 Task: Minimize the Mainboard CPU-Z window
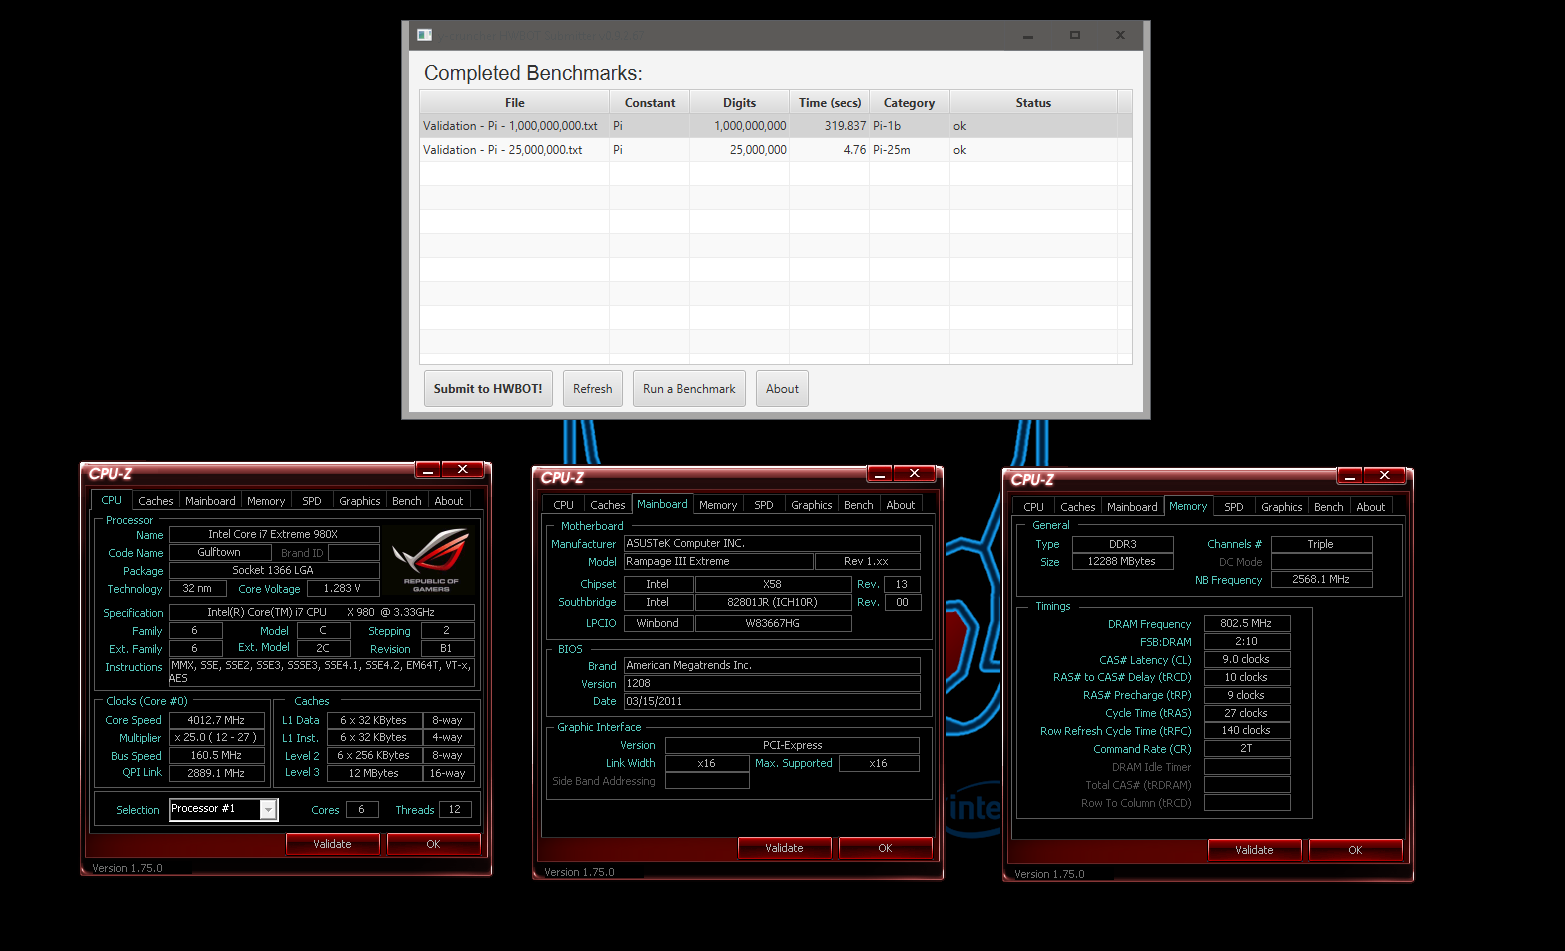(x=880, y=474)
